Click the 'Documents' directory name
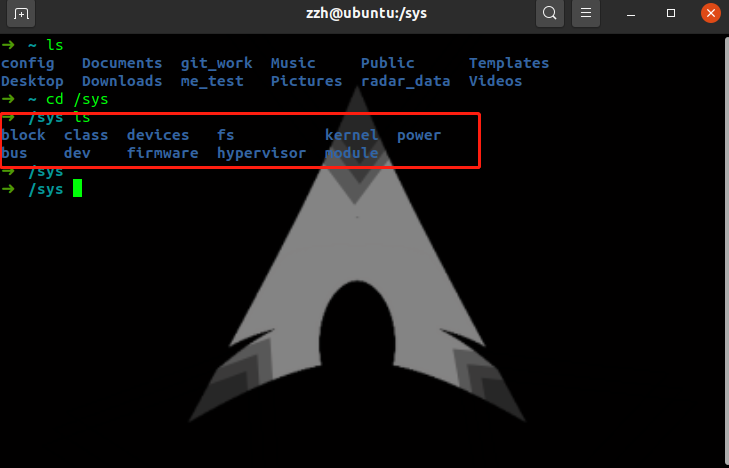This screenshot has height=468, width=729. [x=122, y=63]
